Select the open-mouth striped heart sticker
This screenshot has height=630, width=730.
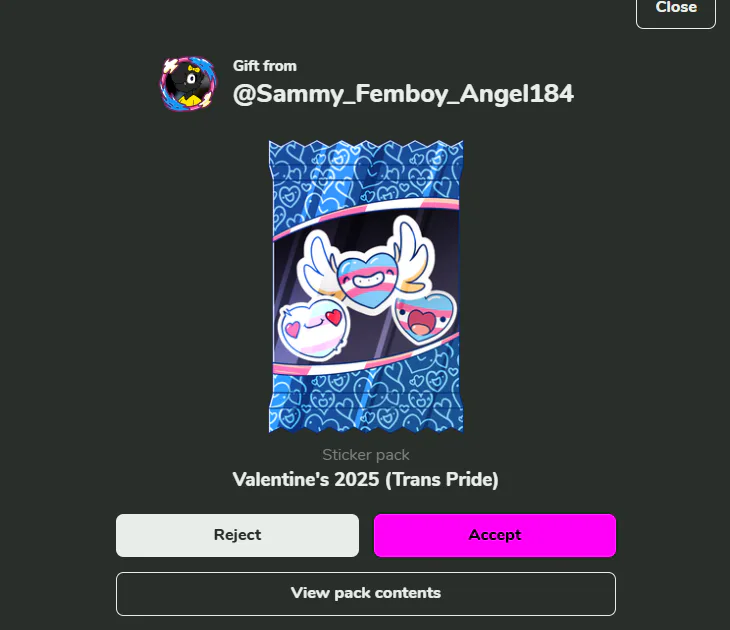coord(424,318)
